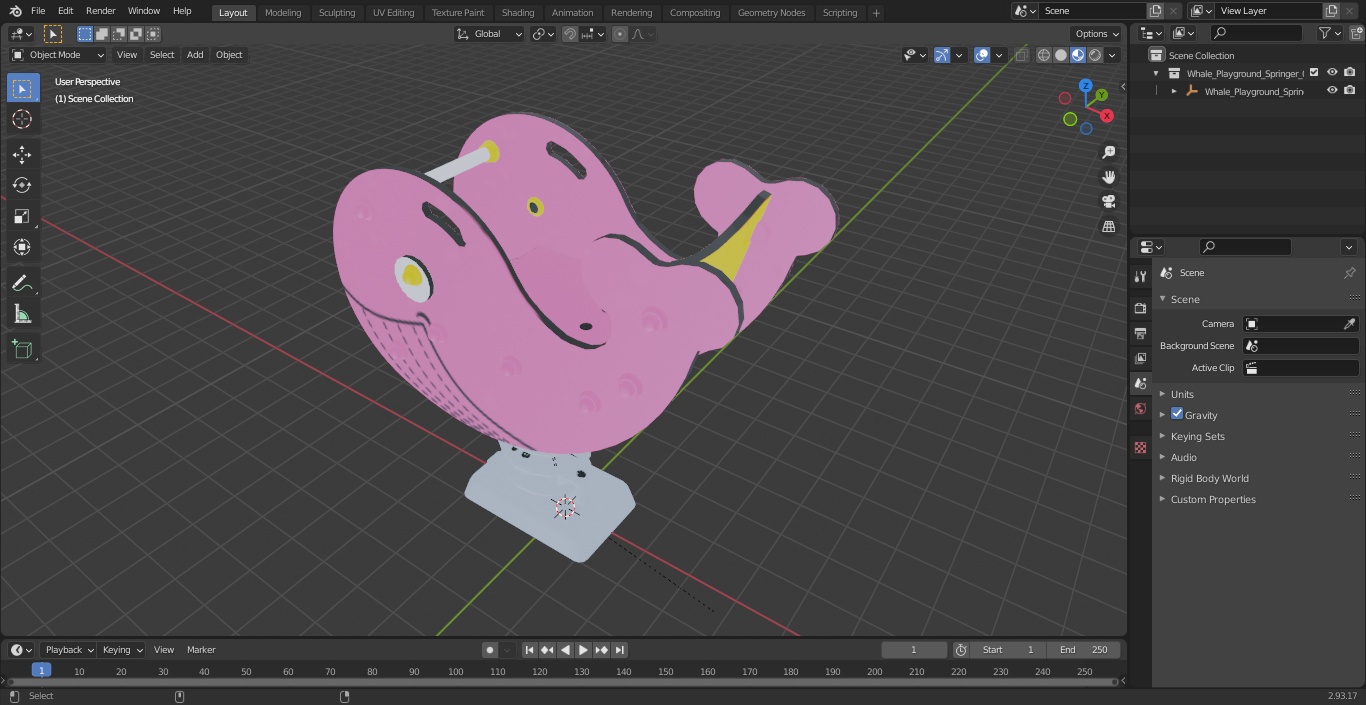
Task: Select the Cursor tool in the toolbar
Action: 22,119
